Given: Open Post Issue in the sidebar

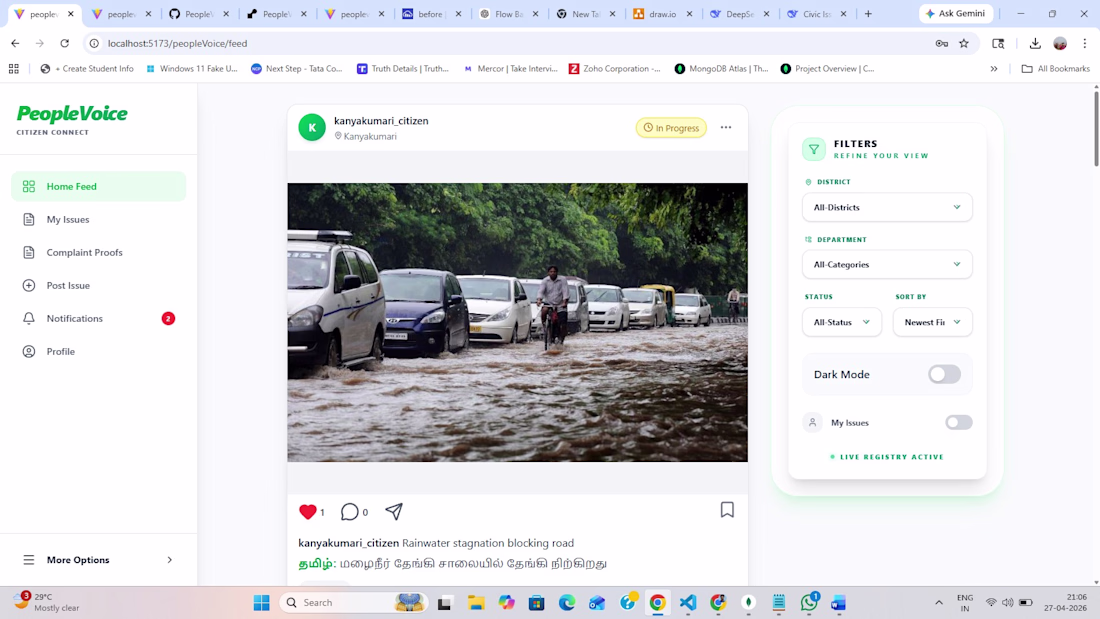Looking at the screenshot, I should [98, 286].
